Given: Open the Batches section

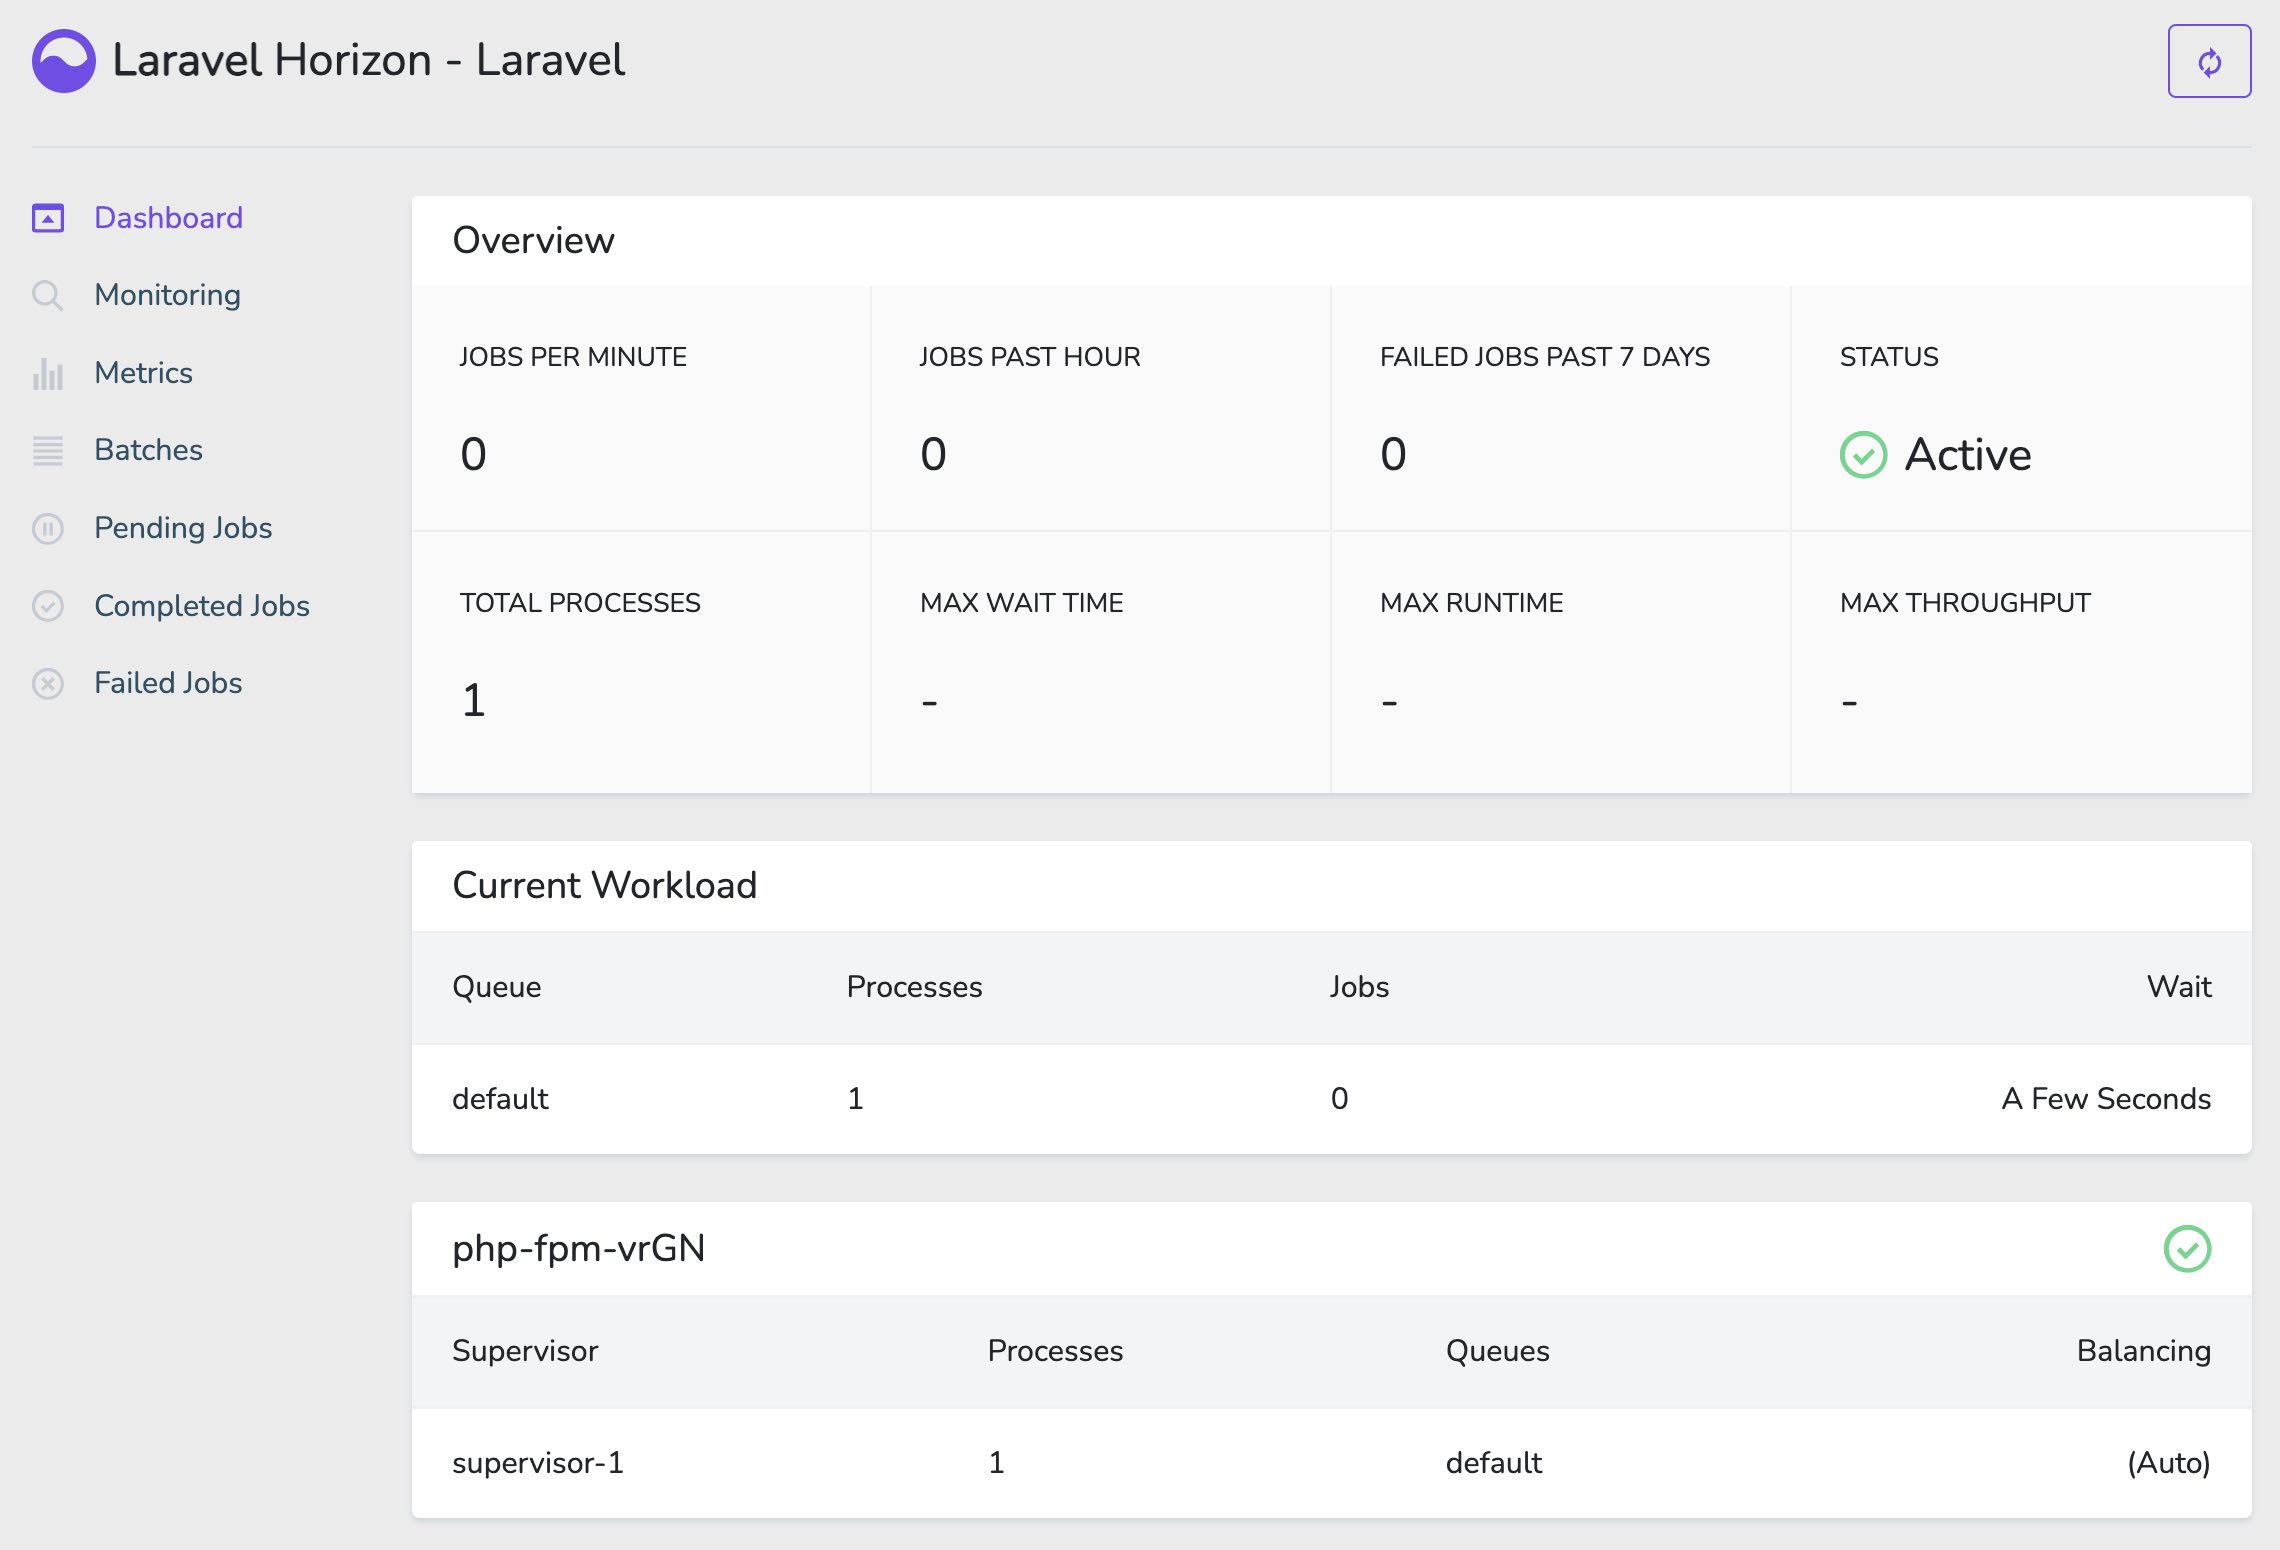Looking at the screenshot, I should tap(148, 450).
